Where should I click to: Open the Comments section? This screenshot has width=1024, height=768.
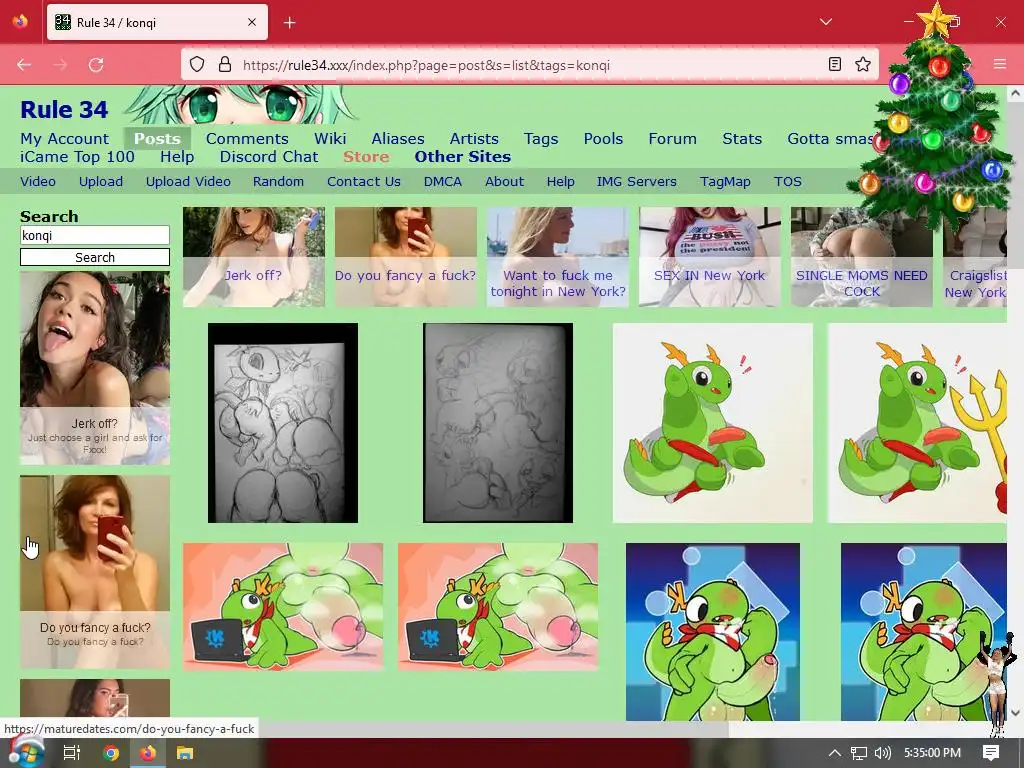pyautogui.click(x=247, y=138)
